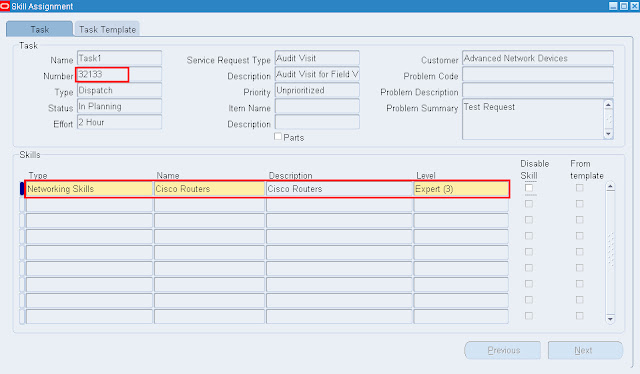Click the Type field showing Dispatch
This screenshot has width=640, height=374.
[x=119, y=90]
